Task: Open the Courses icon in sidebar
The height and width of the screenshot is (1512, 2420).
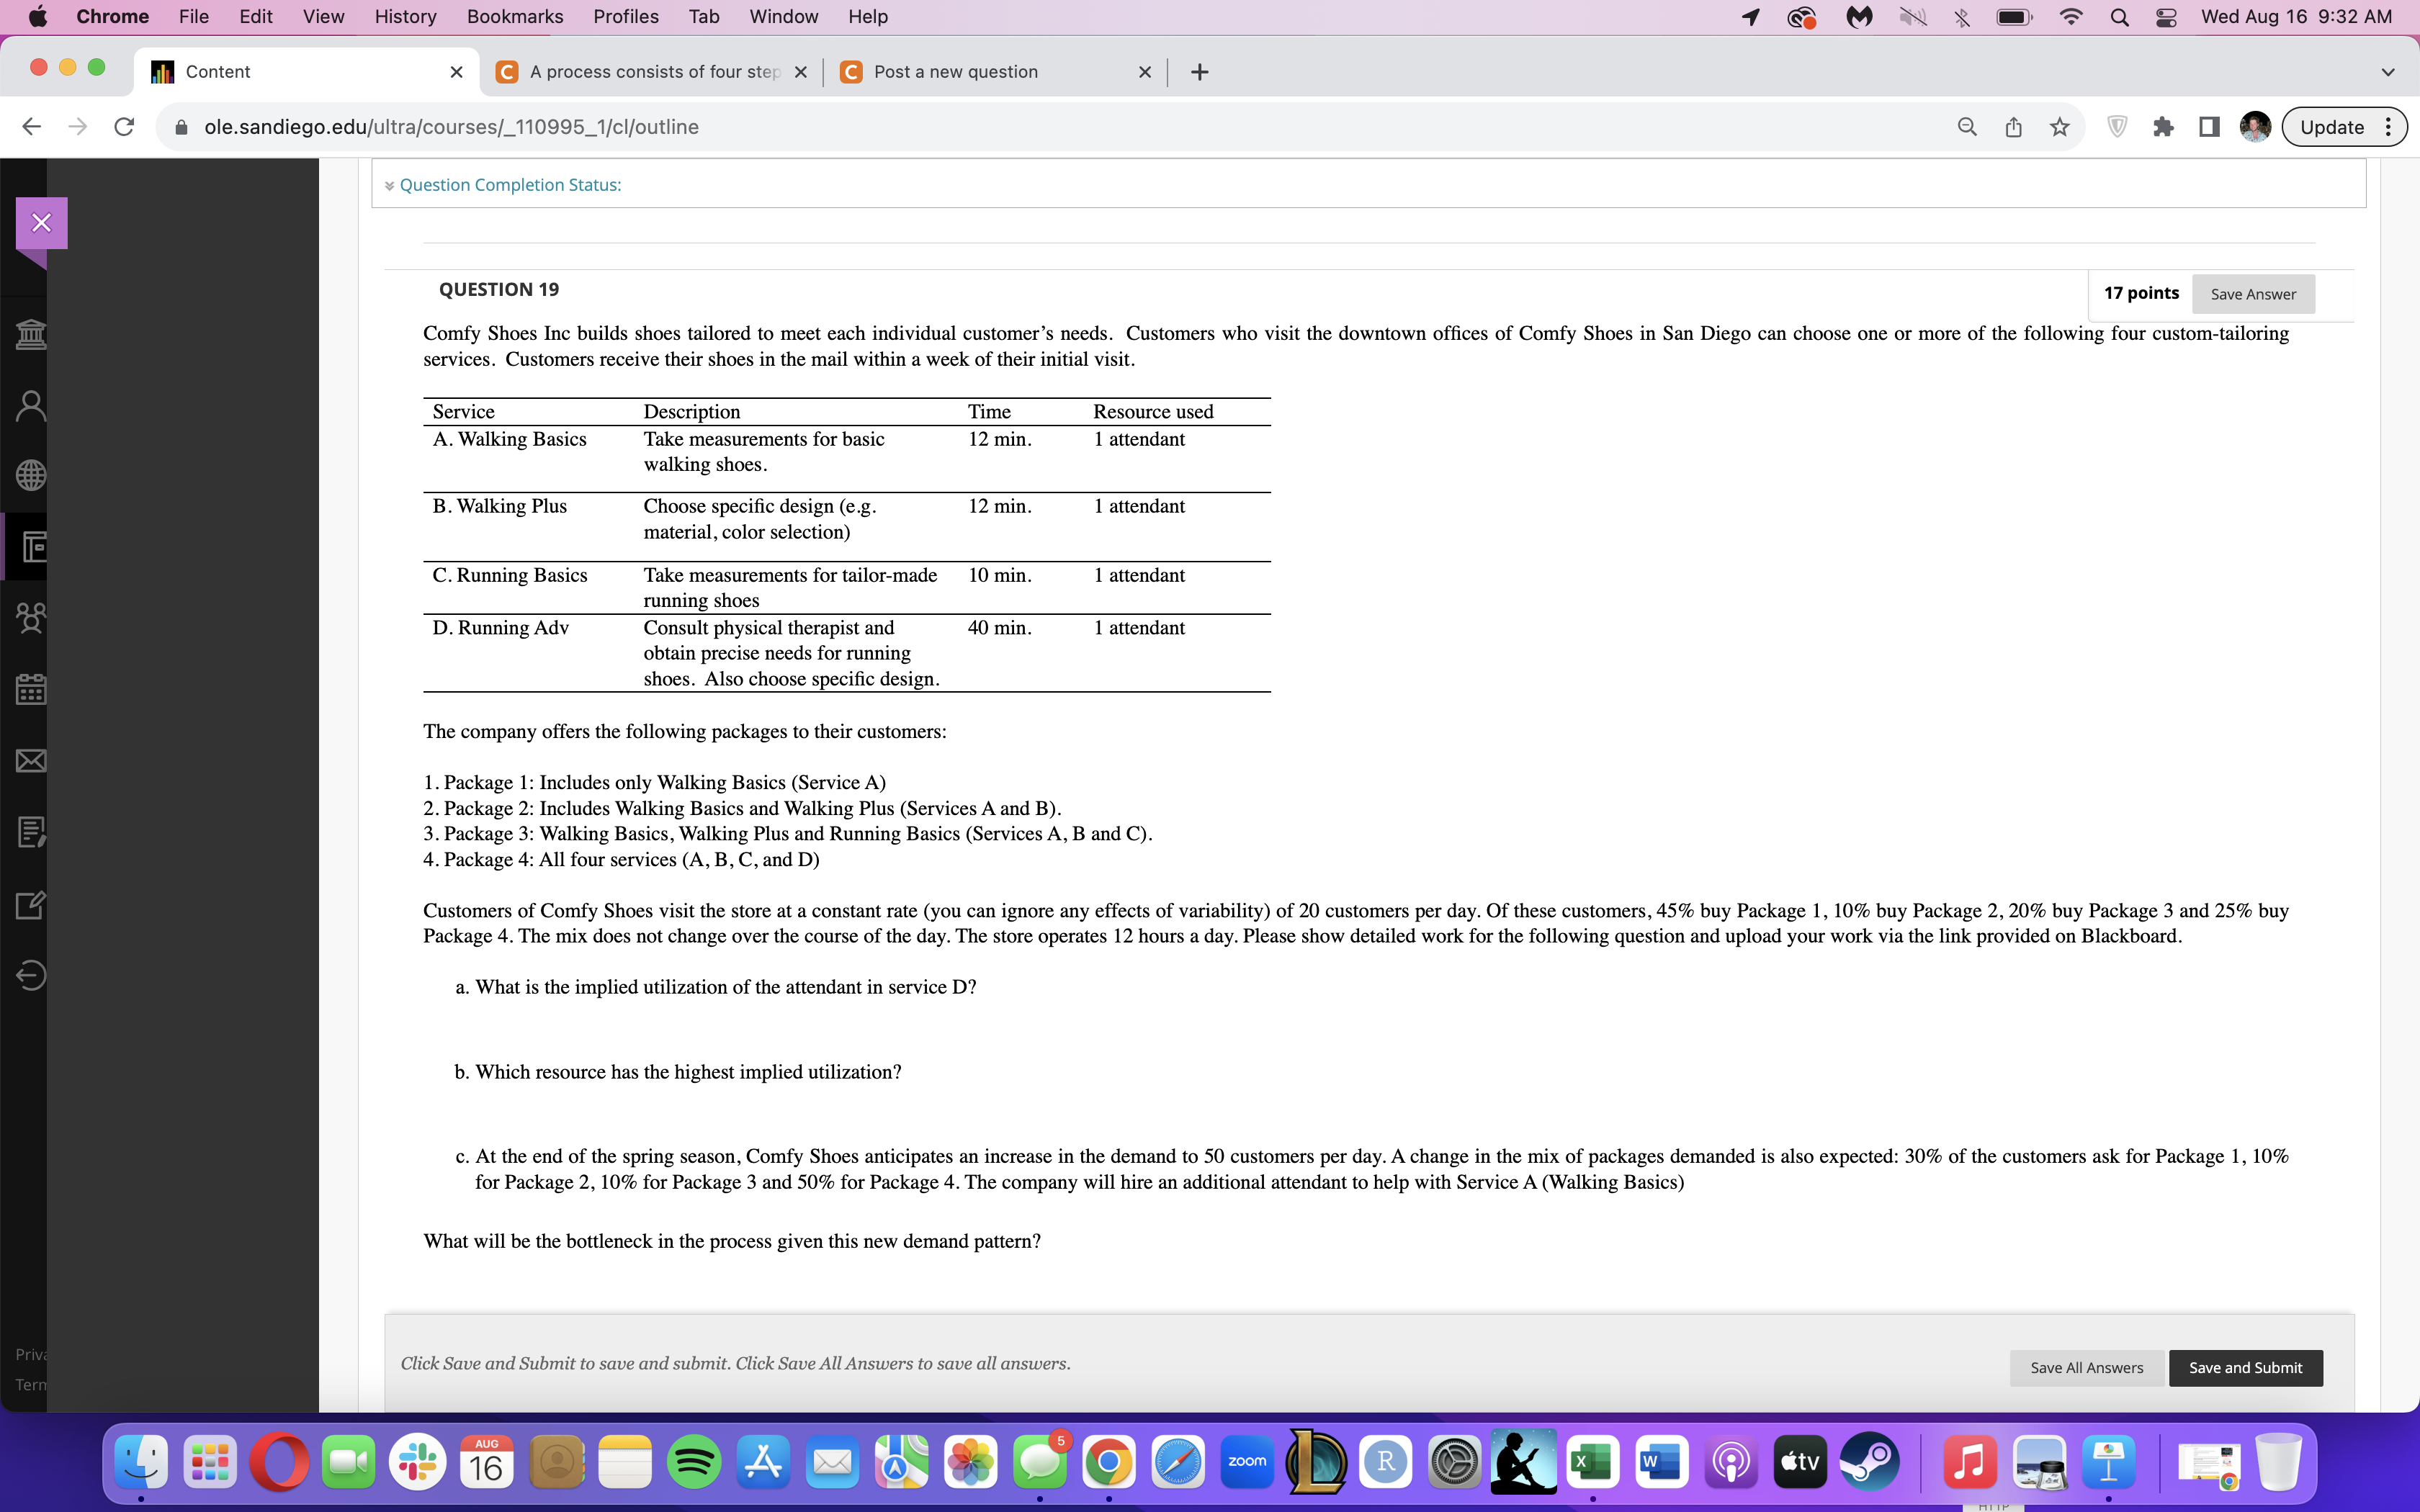Action: [x=33, y=546]
